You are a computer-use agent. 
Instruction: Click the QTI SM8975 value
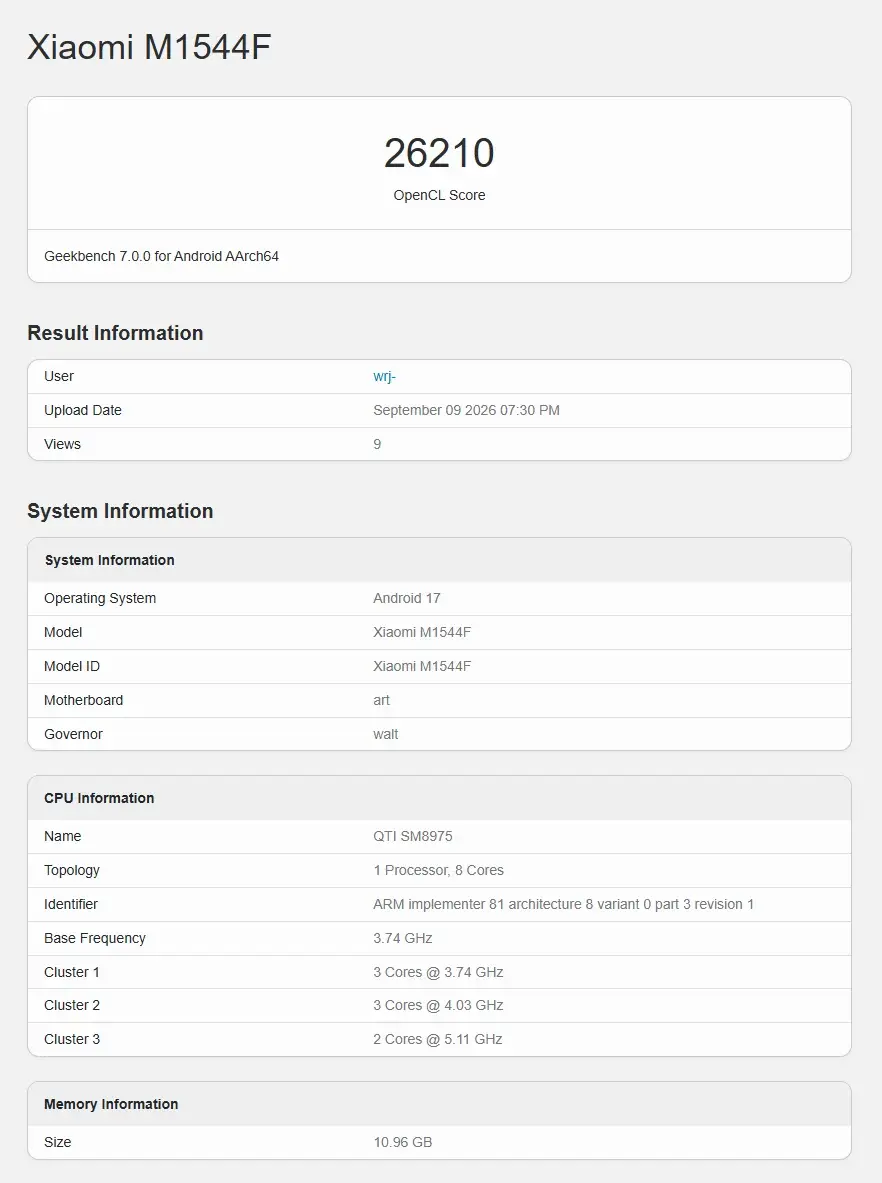coord(413,836)
